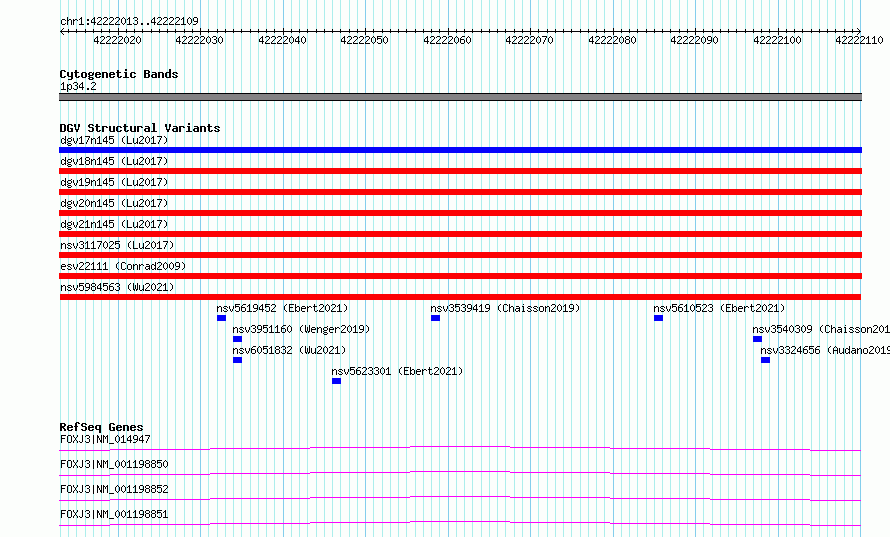This screenshot has height=537, width=890.
Task: Click nsv5619452 (Ebert2021) label
Action: point(282,308)
